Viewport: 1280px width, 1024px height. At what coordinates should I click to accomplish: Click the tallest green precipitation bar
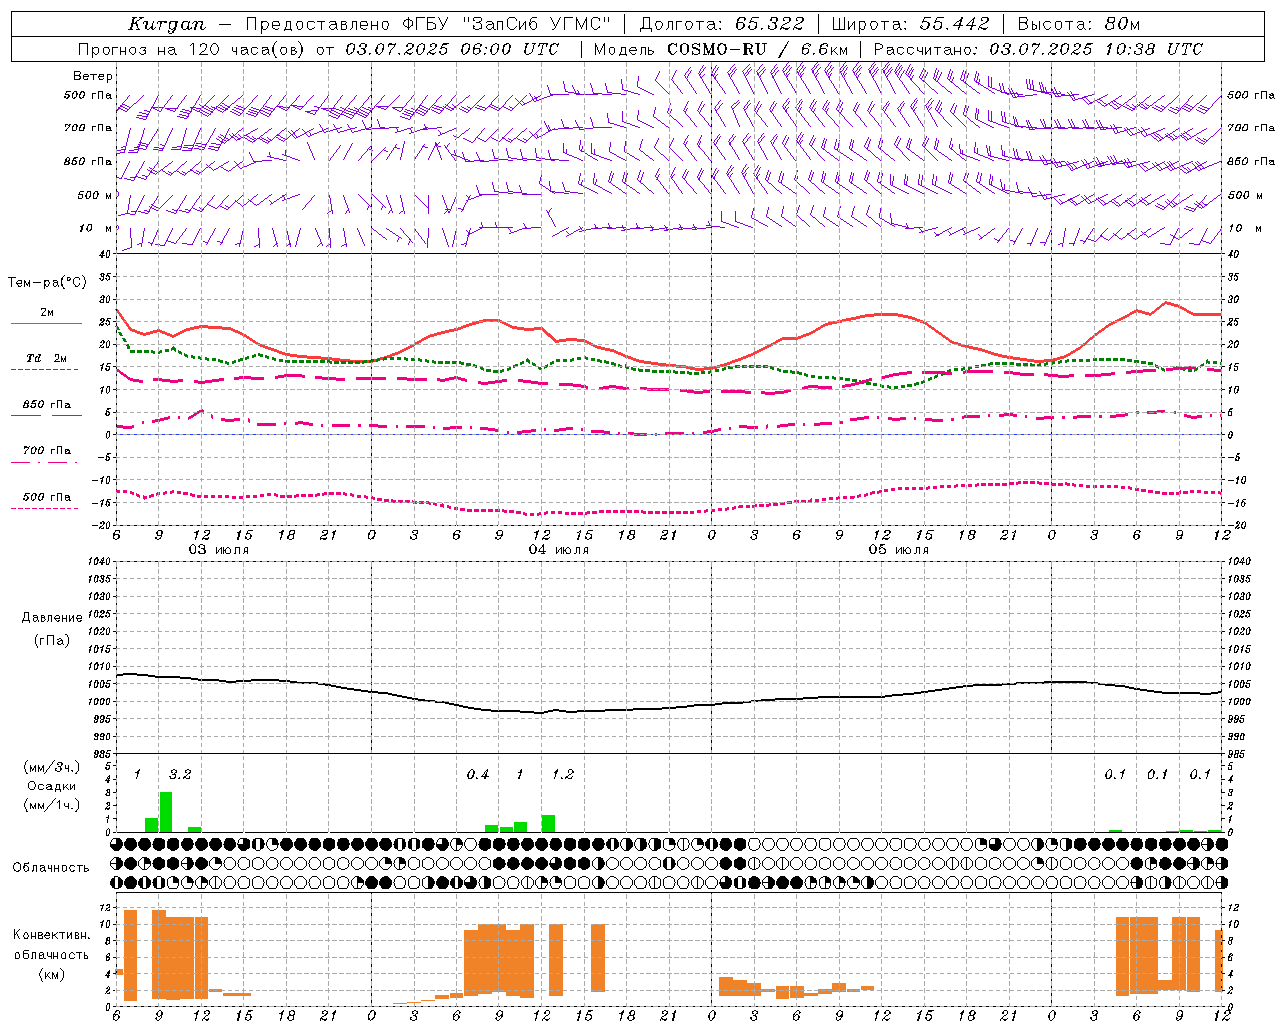pos(166,812)
